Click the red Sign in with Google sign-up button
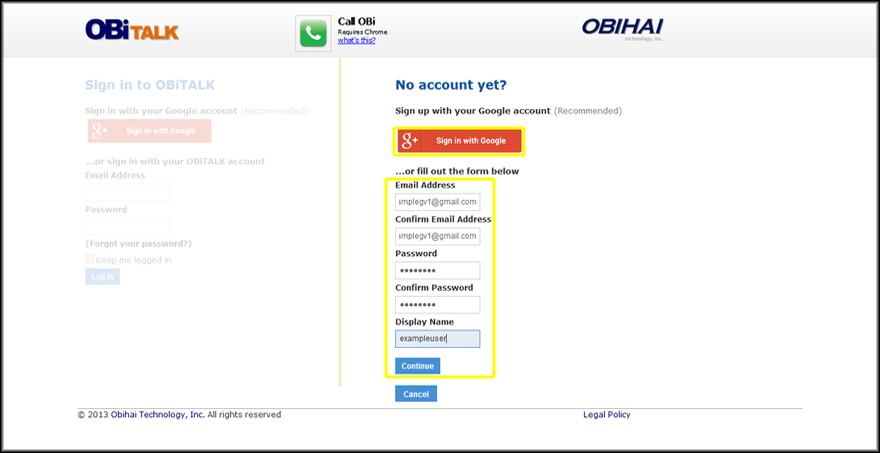This screenshot has width=880, height=453. [x=460, y=141]
